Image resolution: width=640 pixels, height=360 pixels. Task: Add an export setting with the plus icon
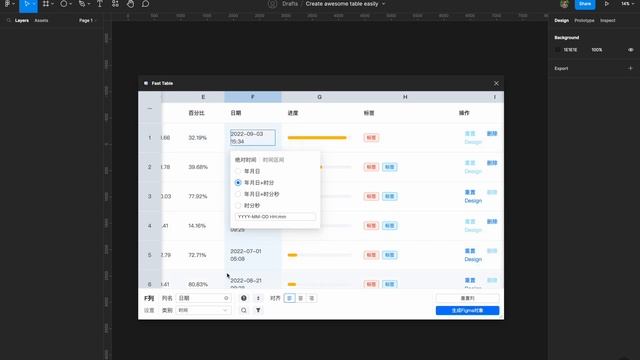[630, 68]
